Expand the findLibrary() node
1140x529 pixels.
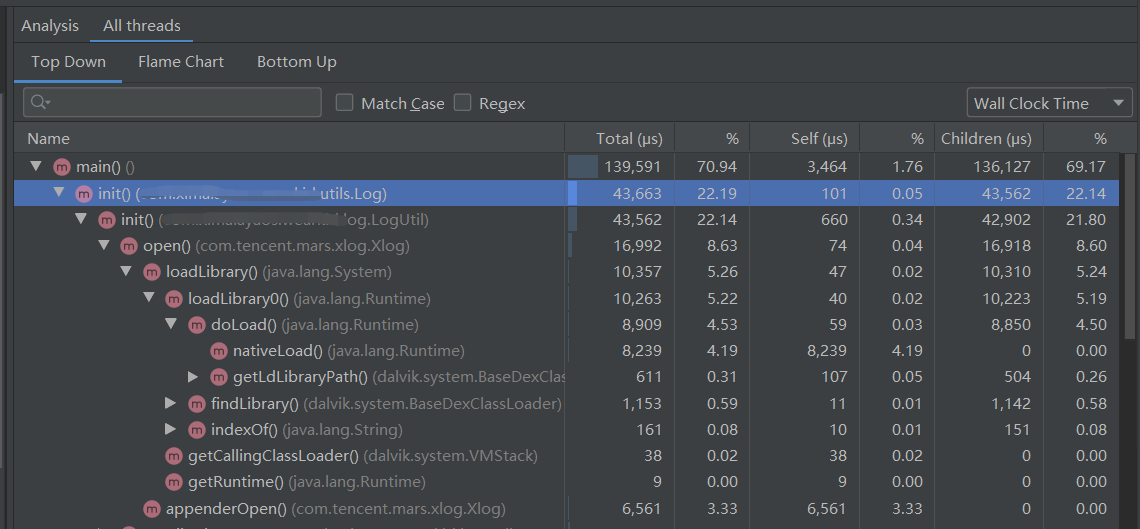click(171, 403)
